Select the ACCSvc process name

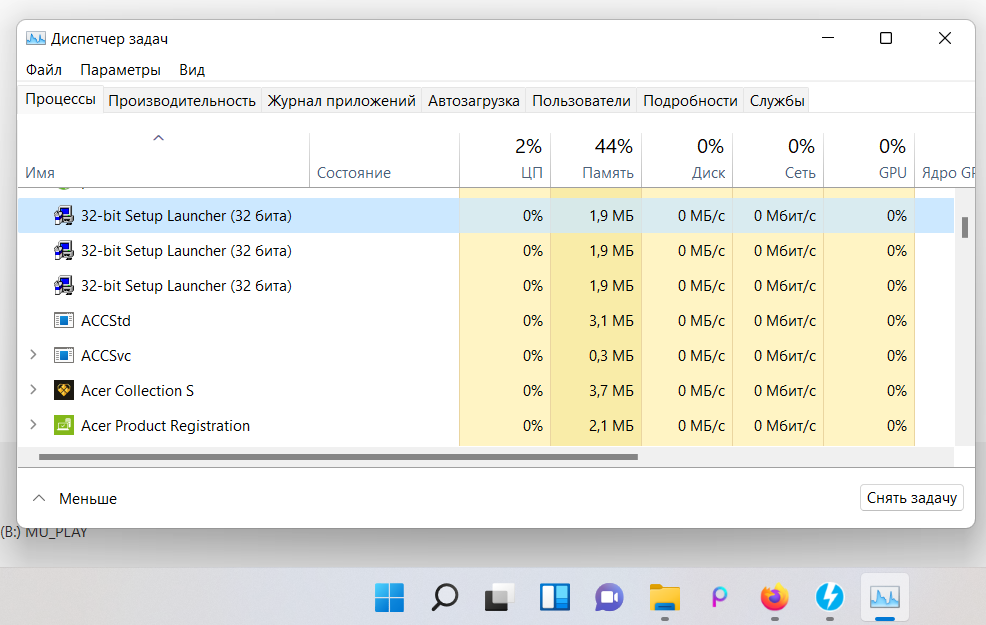coord(106,356)
